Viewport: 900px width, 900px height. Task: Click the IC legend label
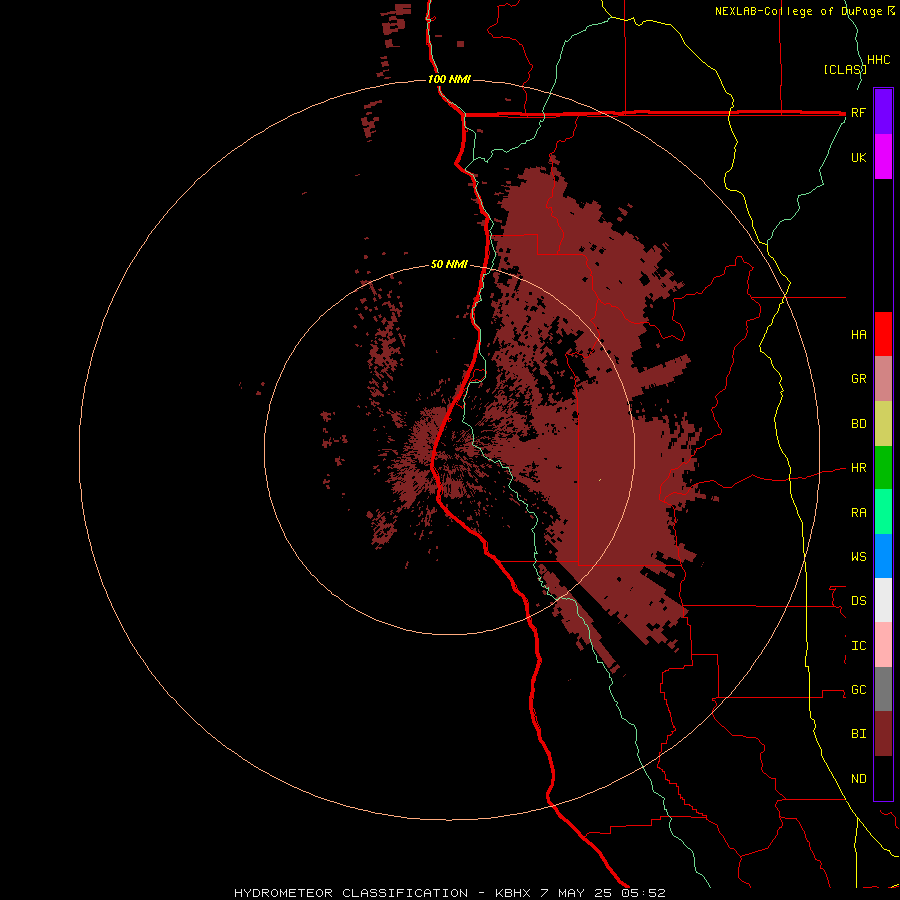pos(859,646)
